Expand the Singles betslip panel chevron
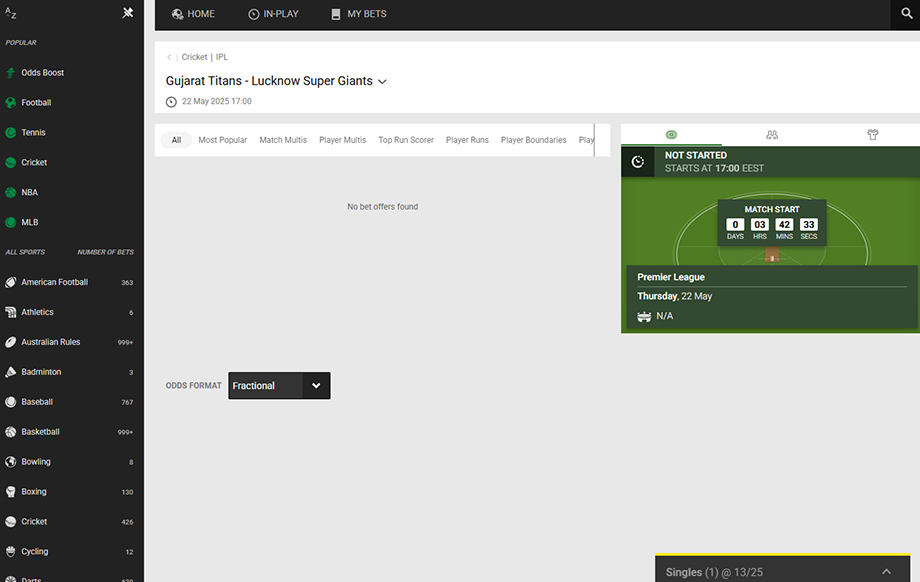The width and height of the screenshot is (920, 582). click(887, 571)
